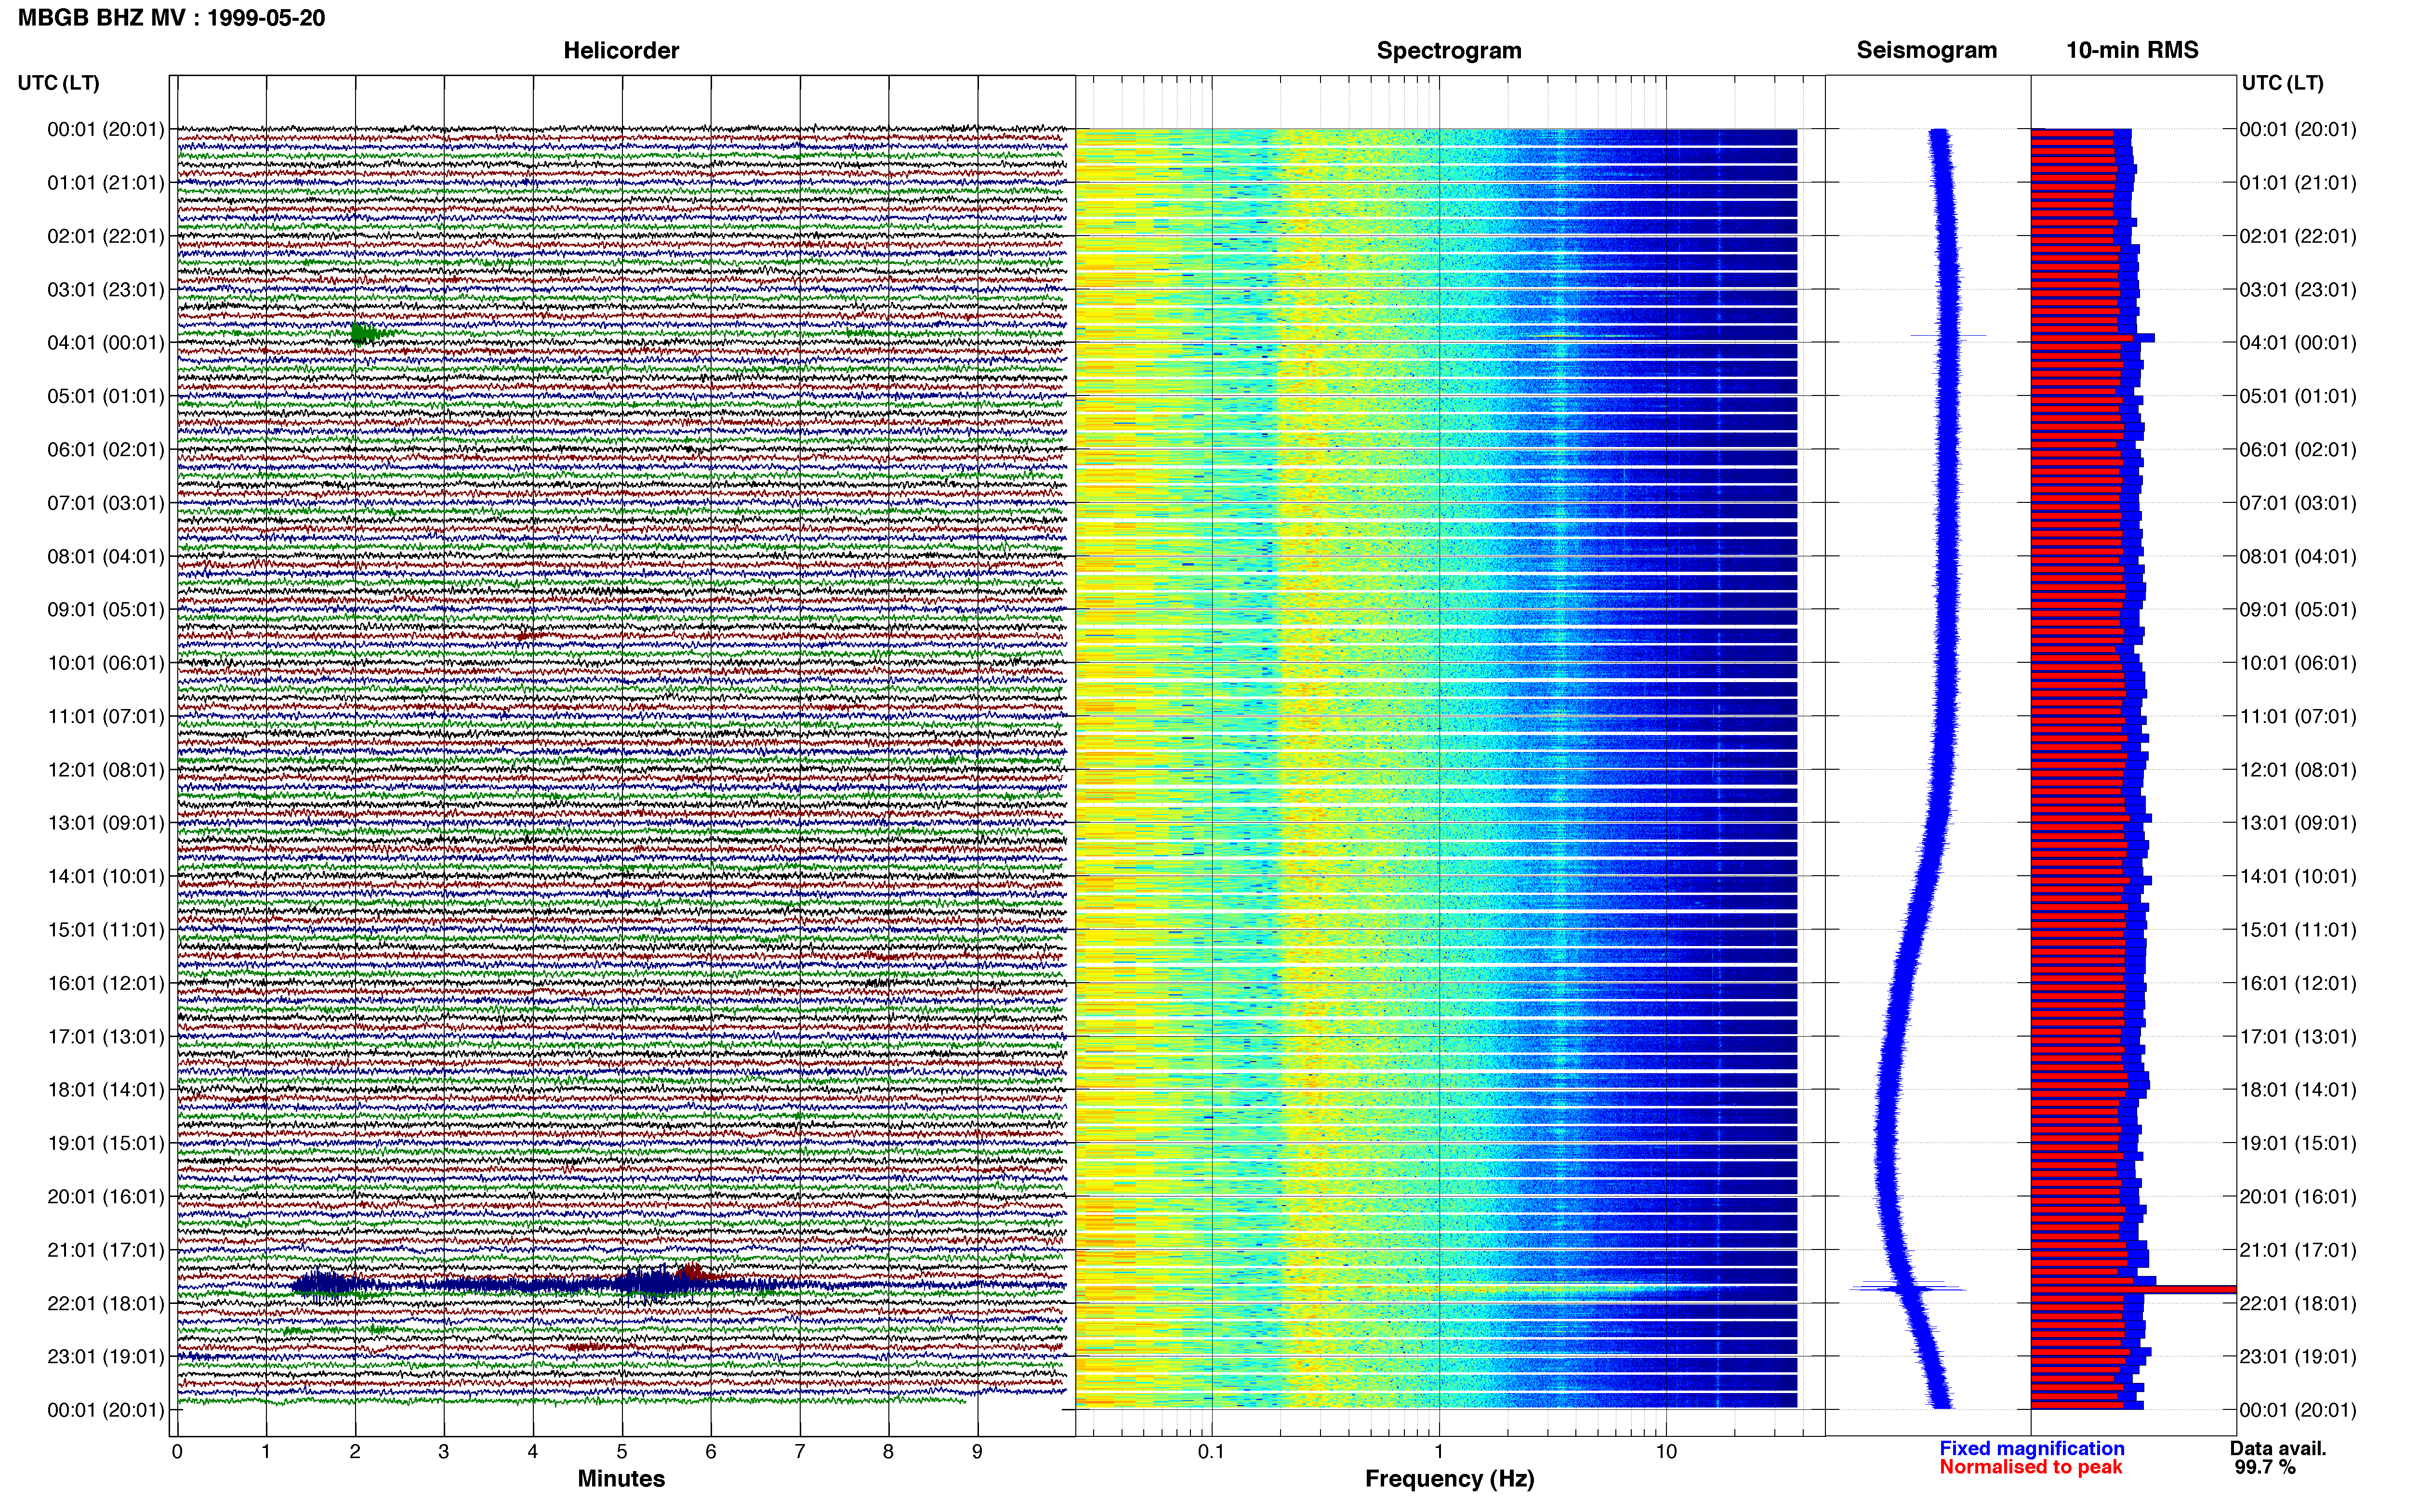Click the 'Fixed magnification' legend text

click(2032, 1448)
